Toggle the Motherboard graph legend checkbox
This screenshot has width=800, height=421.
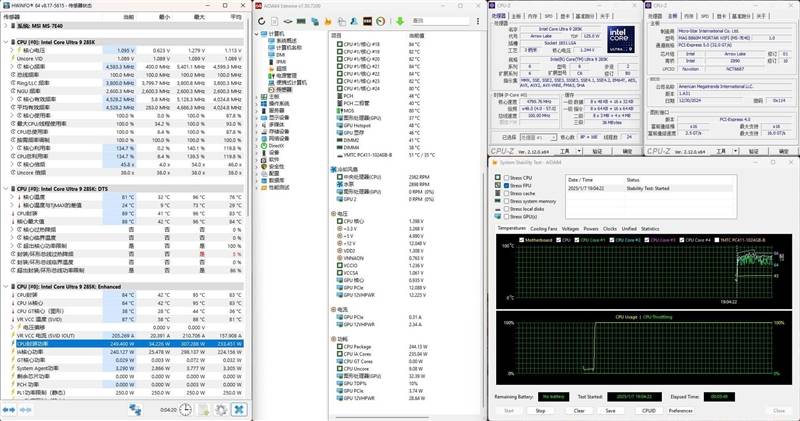[521, 240]
